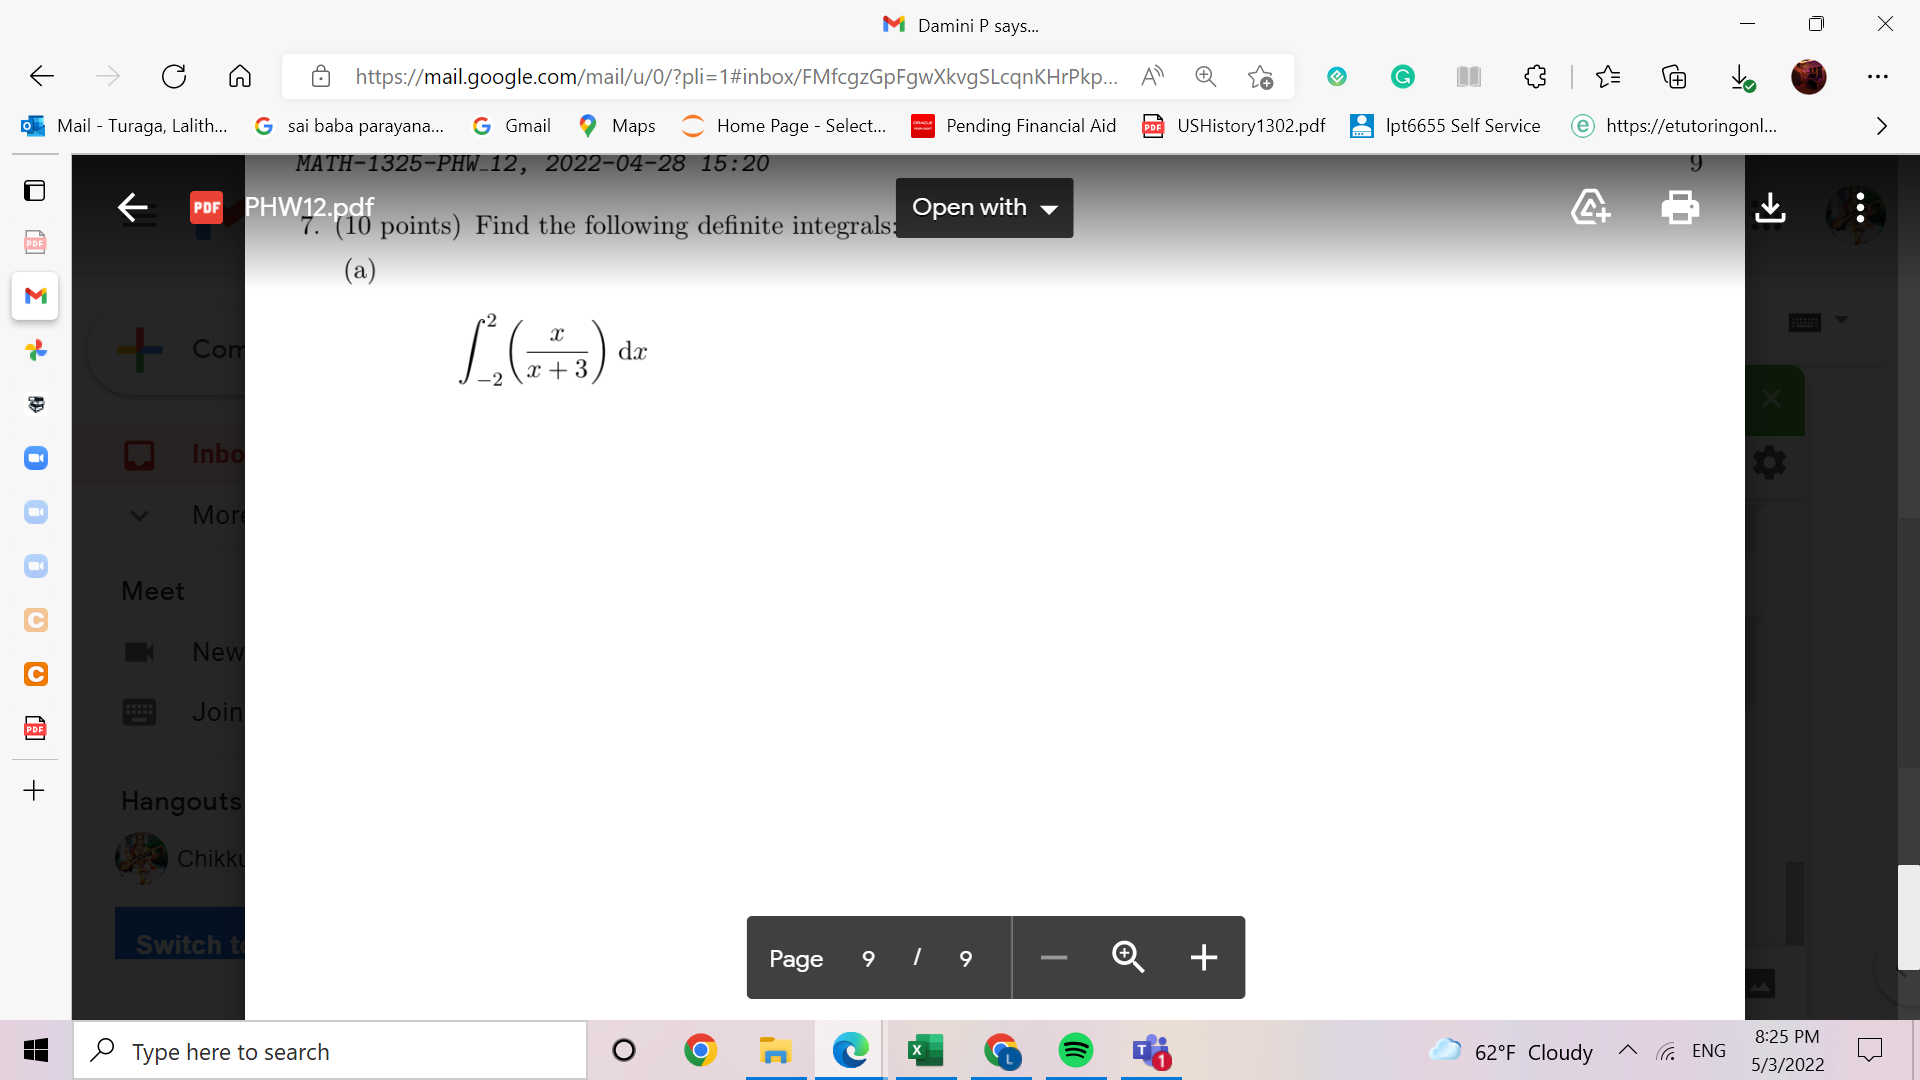The image size is (1920, 1080).
Task: Go back to the inbox with the back arrow
Action: pos(133,207)
